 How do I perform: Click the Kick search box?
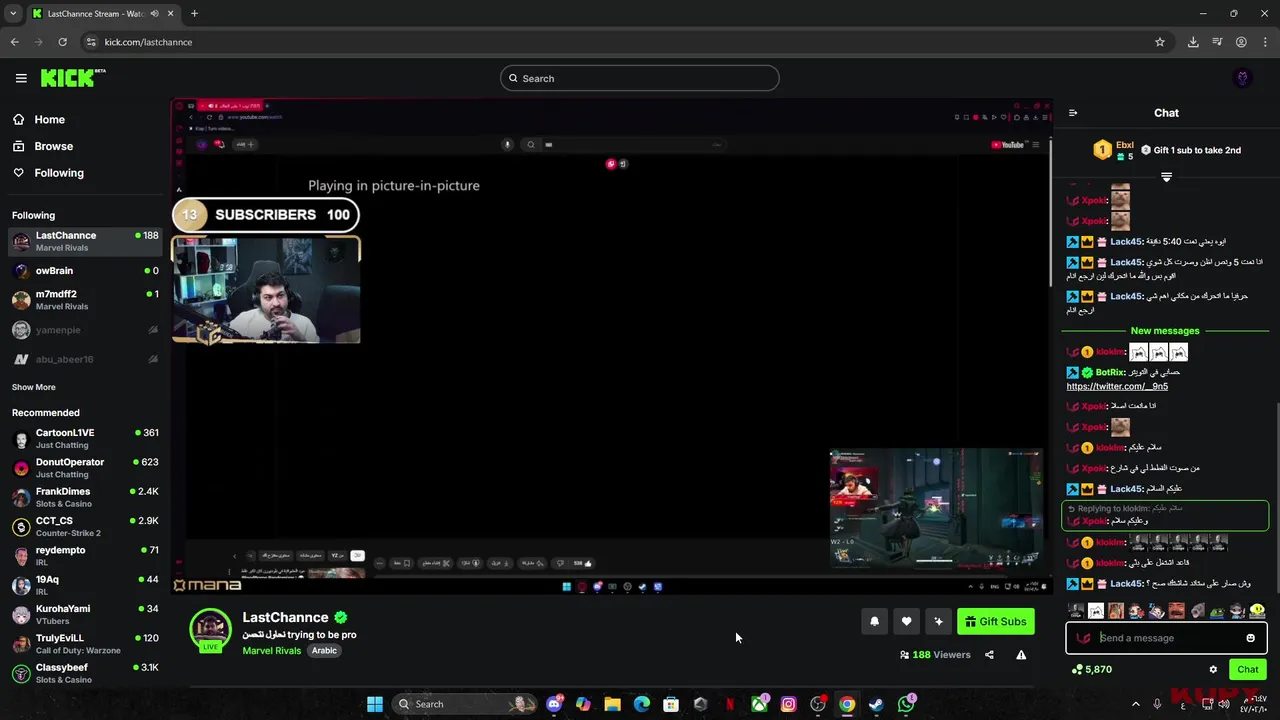(639, 78)
